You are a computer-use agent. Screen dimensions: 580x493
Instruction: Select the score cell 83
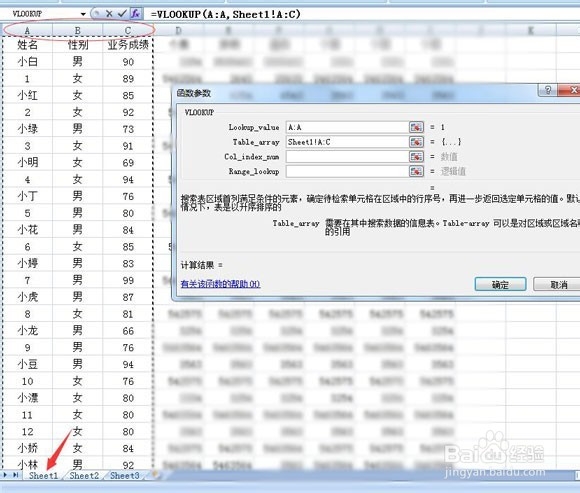click(x=128, y=263)
